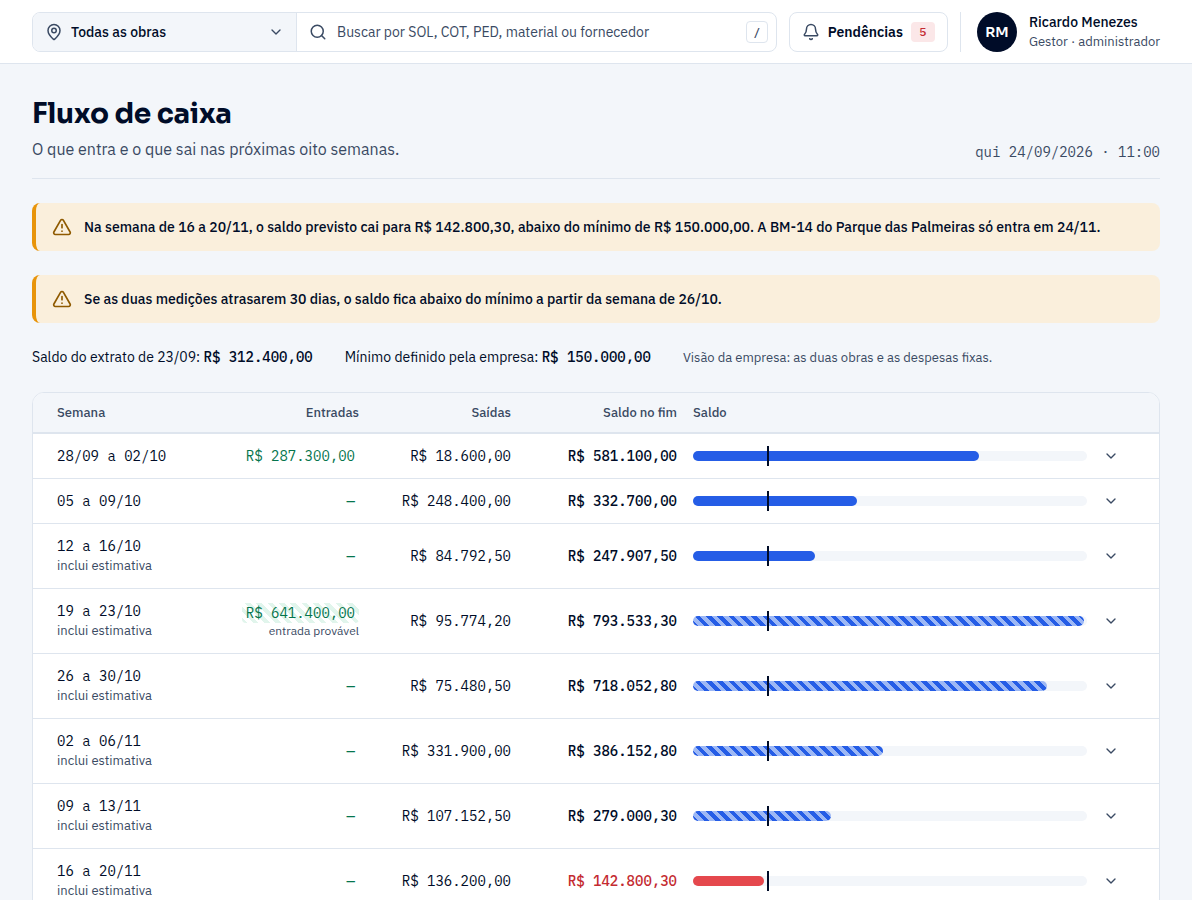The image size is (1192, 900).
Task: Open the Todas as obras dropdown
Action: point(164,32)
